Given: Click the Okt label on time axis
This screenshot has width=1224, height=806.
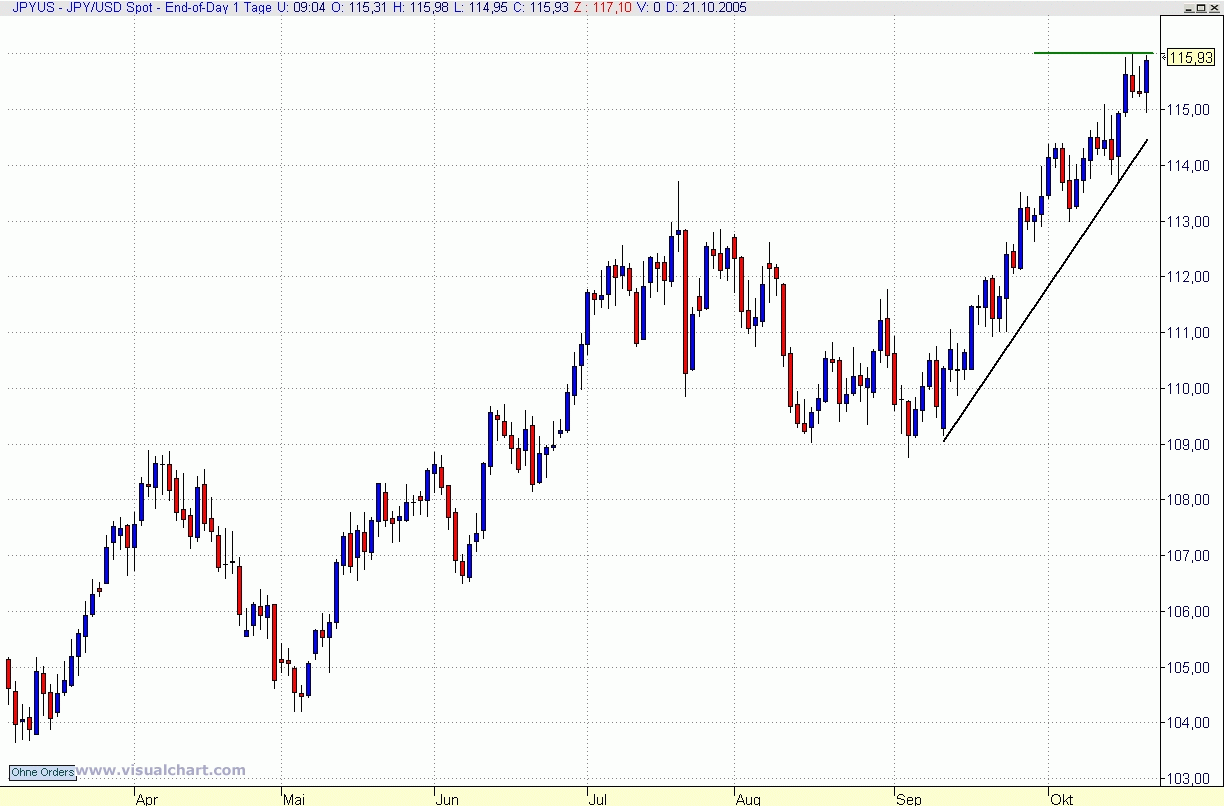Looking at the screenshot, I should [x=1062, y=799].
